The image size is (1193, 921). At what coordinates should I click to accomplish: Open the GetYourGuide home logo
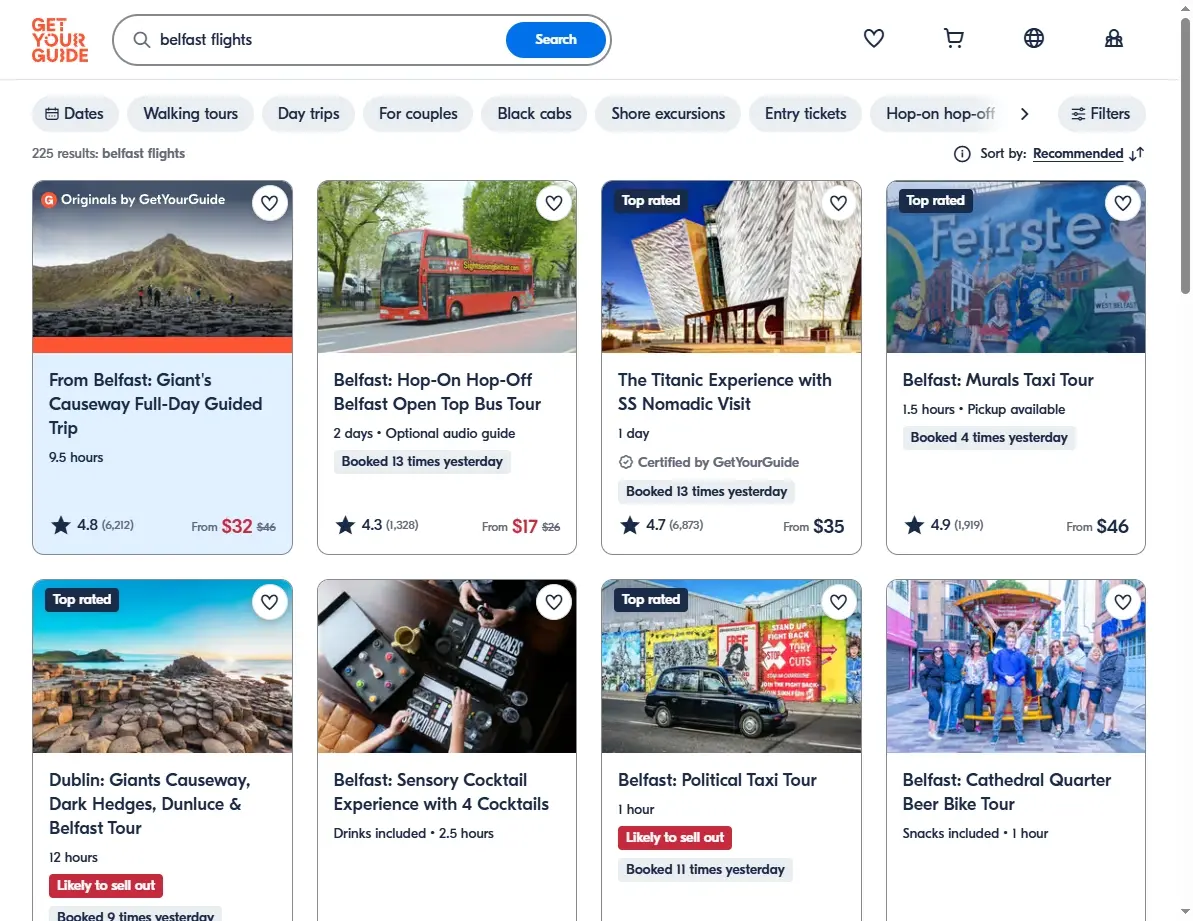(x=60, y=40)
